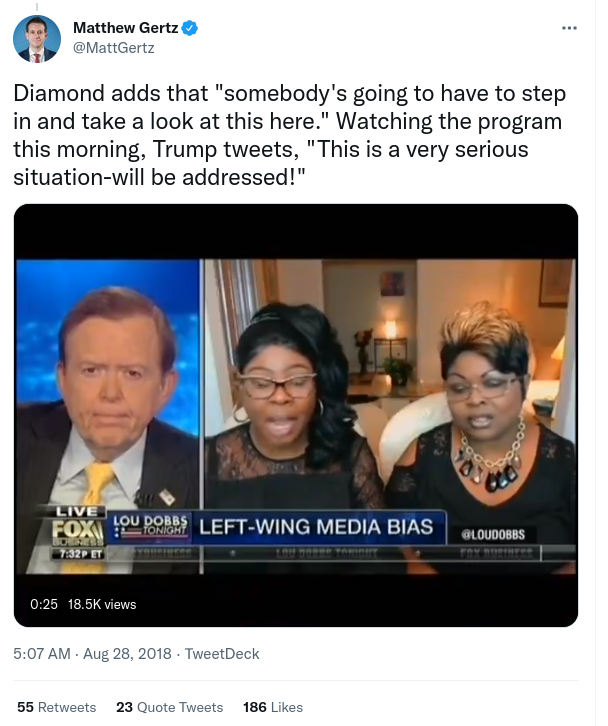
Task: Show the 186 Likes list
Action: click(273, 707)
